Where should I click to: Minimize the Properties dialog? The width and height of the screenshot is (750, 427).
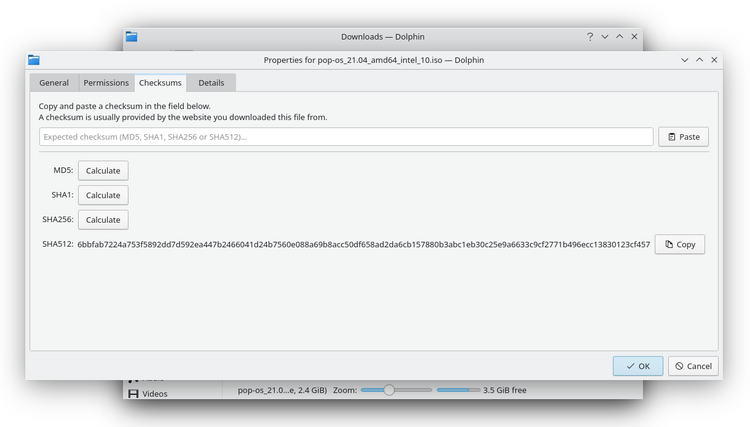coord(684,60)
